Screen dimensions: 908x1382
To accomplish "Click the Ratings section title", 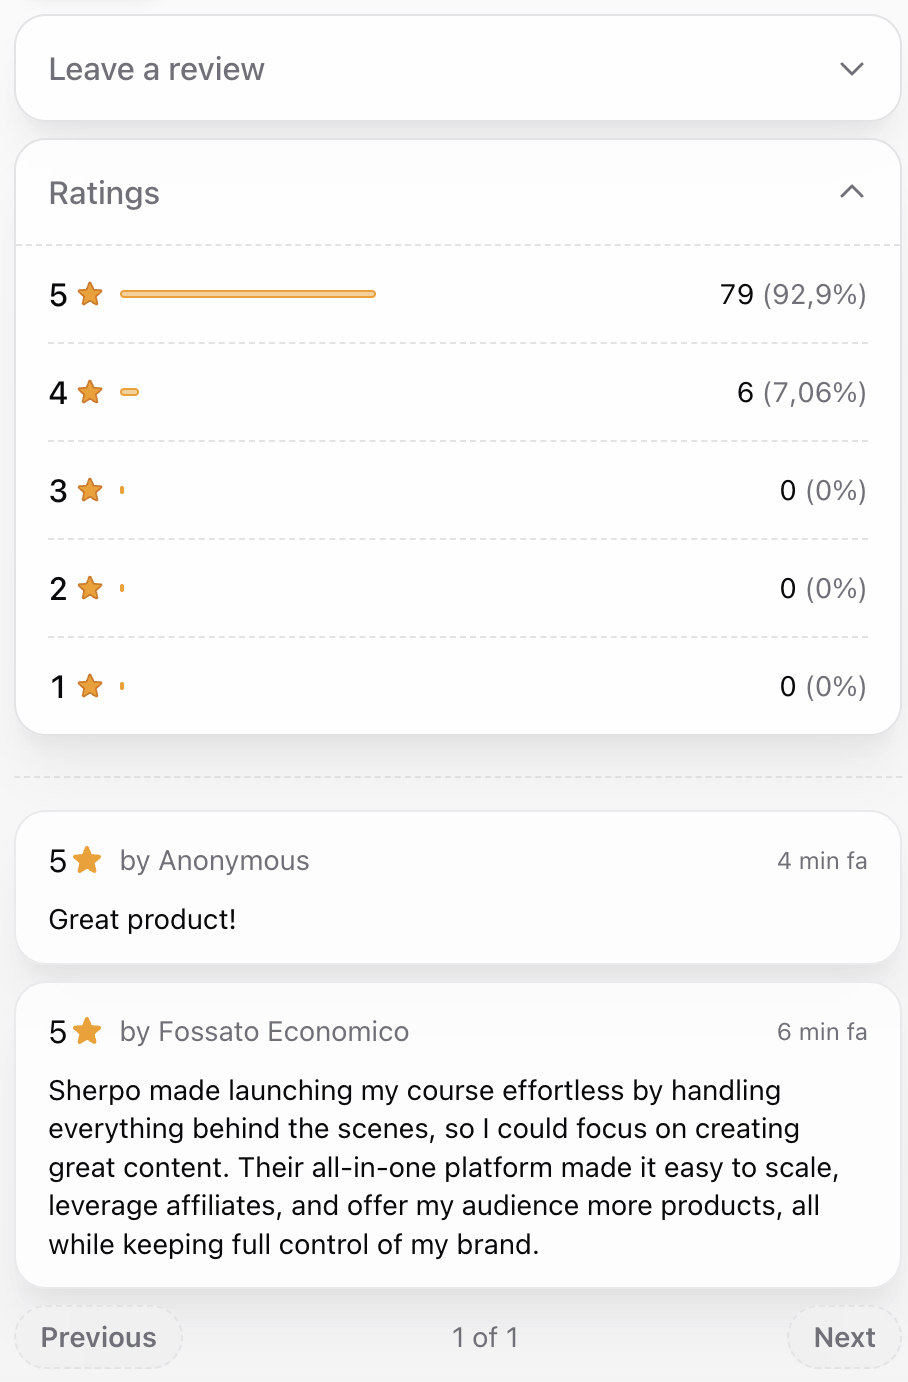I will tap(104, 193).
